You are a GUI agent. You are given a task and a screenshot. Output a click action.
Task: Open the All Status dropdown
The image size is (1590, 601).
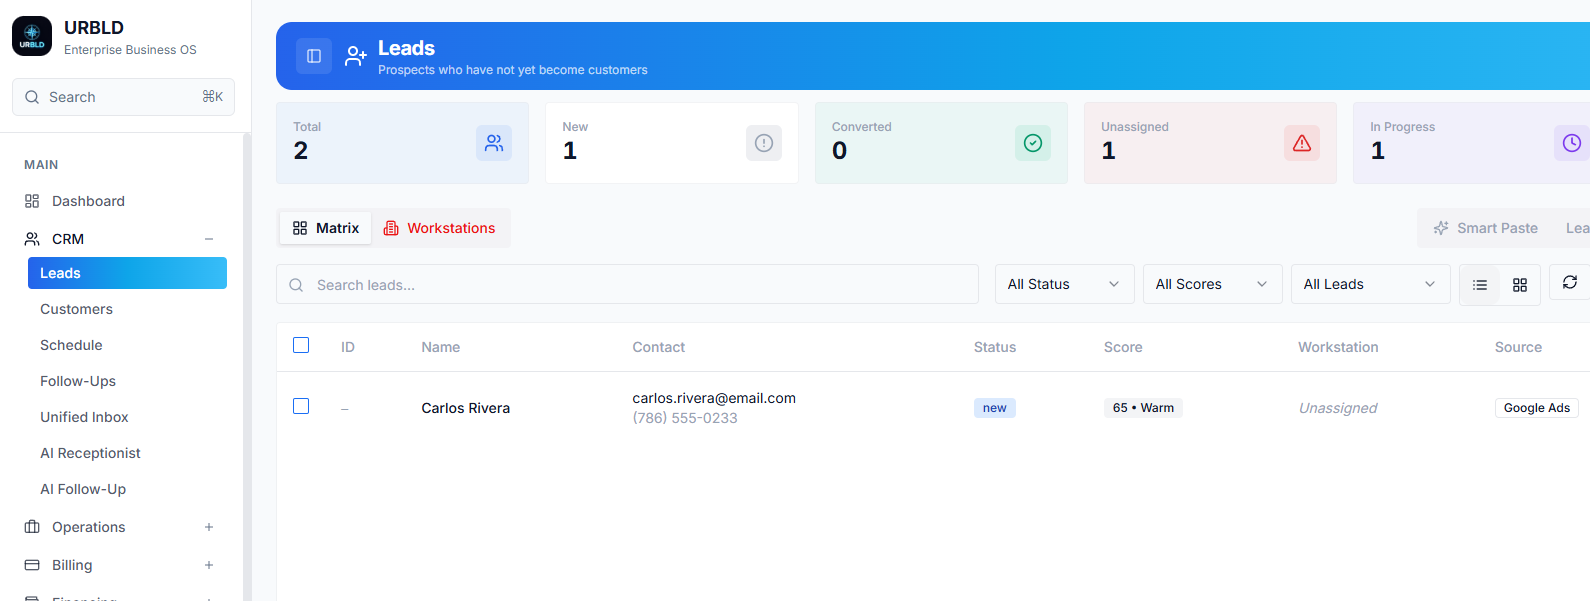pos(1065,284)
